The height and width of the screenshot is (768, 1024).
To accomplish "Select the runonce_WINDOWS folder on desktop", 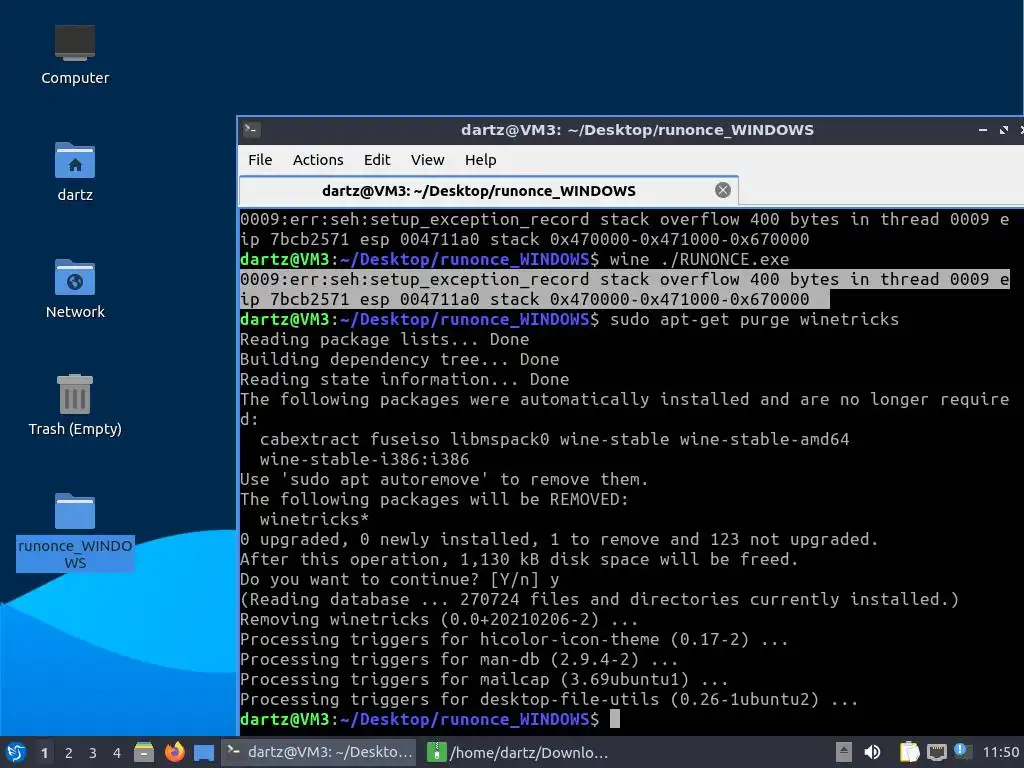I will click(74, 532).
